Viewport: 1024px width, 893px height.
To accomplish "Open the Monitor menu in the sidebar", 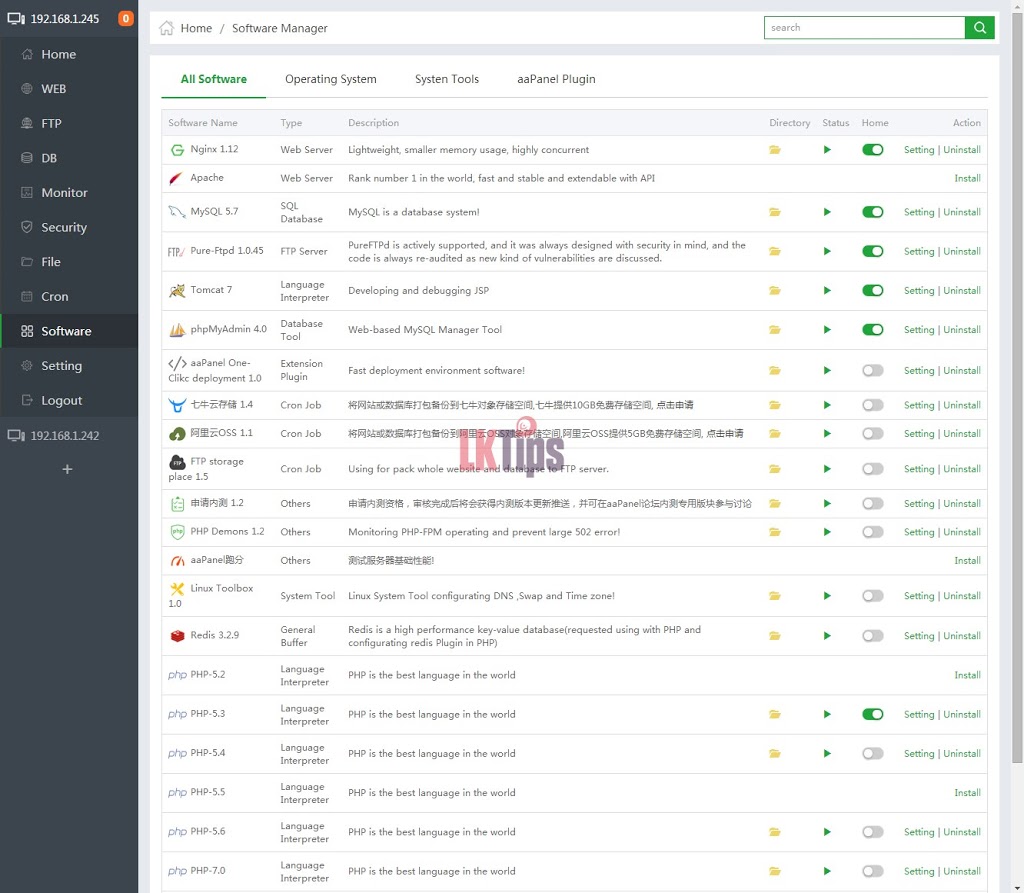I will (x=69, y=193).
